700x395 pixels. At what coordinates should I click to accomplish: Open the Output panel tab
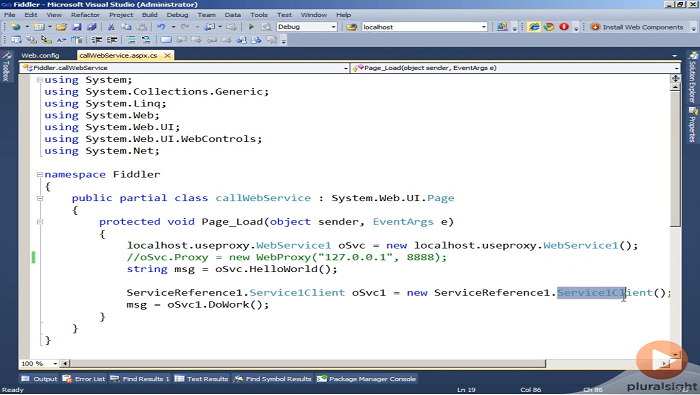[x=39, y=379]
